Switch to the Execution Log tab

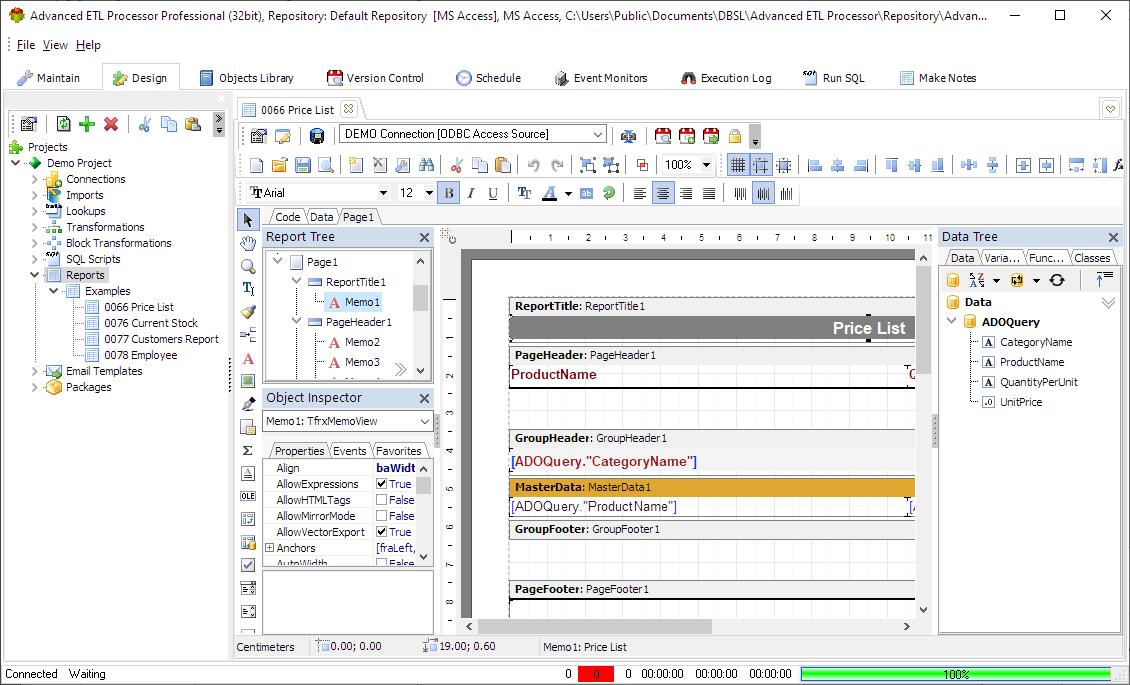coord(726,78)
